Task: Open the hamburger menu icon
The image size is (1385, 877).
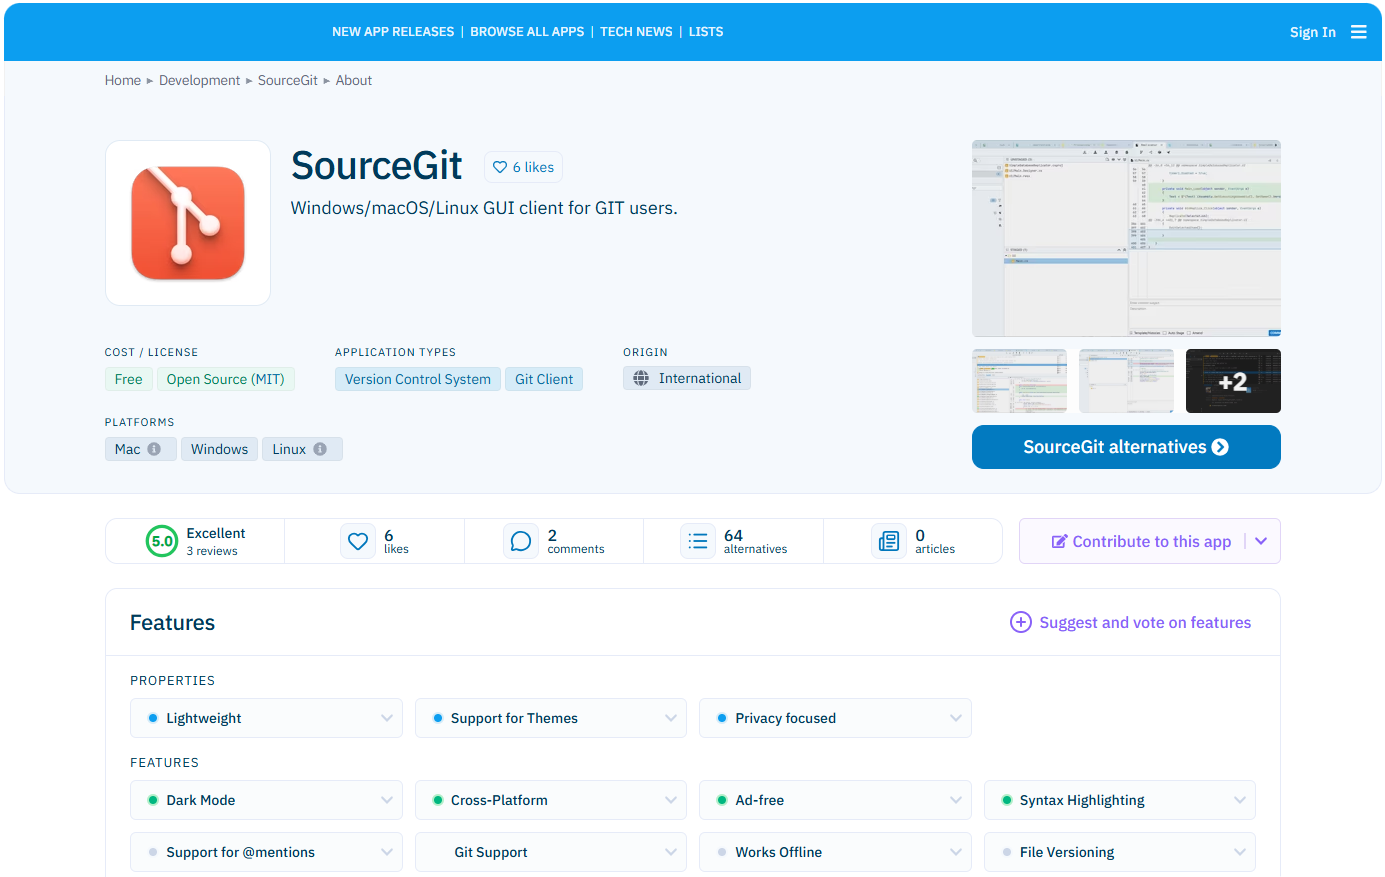Action: [1358, 32]
